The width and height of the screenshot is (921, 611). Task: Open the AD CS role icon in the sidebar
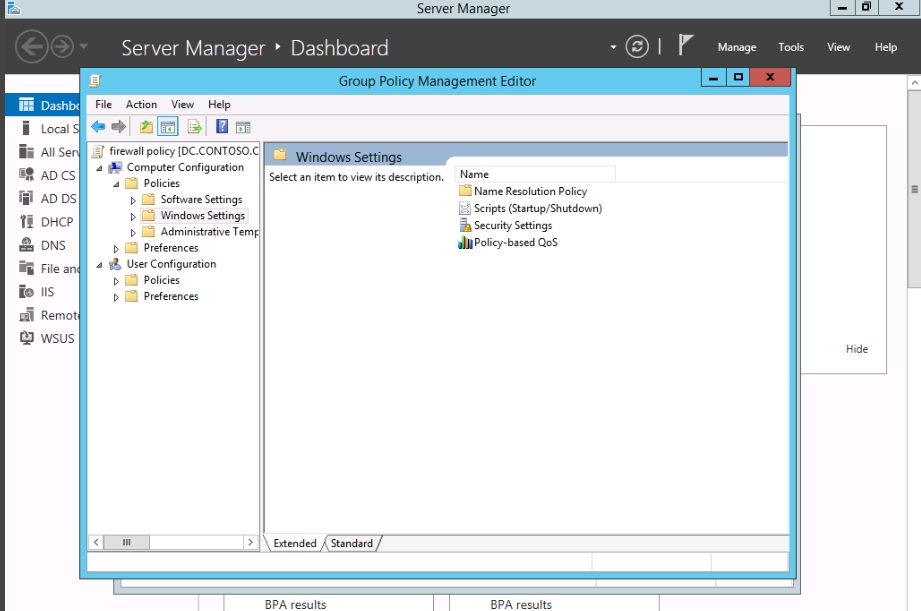tap(26, 174)
